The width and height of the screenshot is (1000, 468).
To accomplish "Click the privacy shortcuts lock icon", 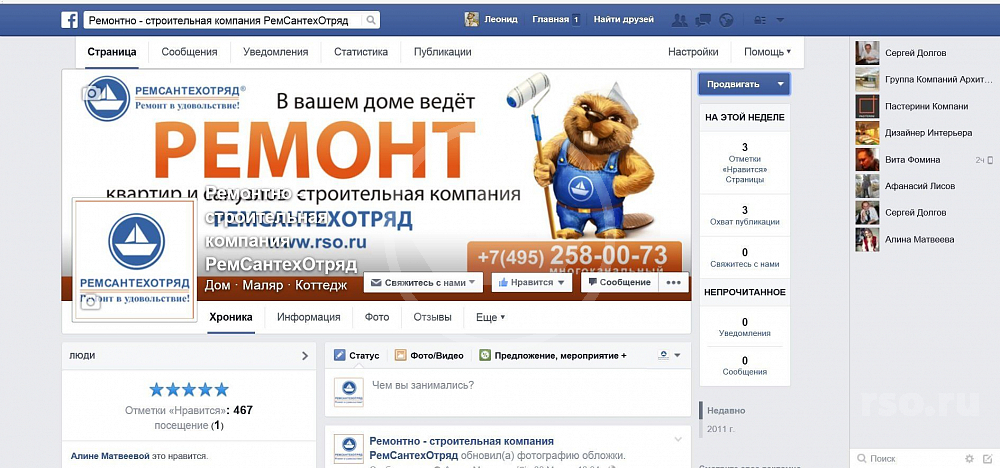I will [x=760, y=20].
